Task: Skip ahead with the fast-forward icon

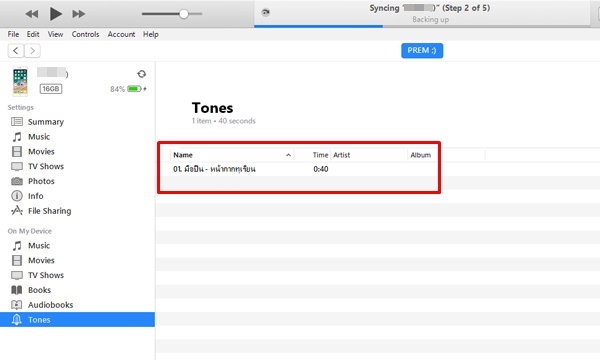Action: pos(78,14)
